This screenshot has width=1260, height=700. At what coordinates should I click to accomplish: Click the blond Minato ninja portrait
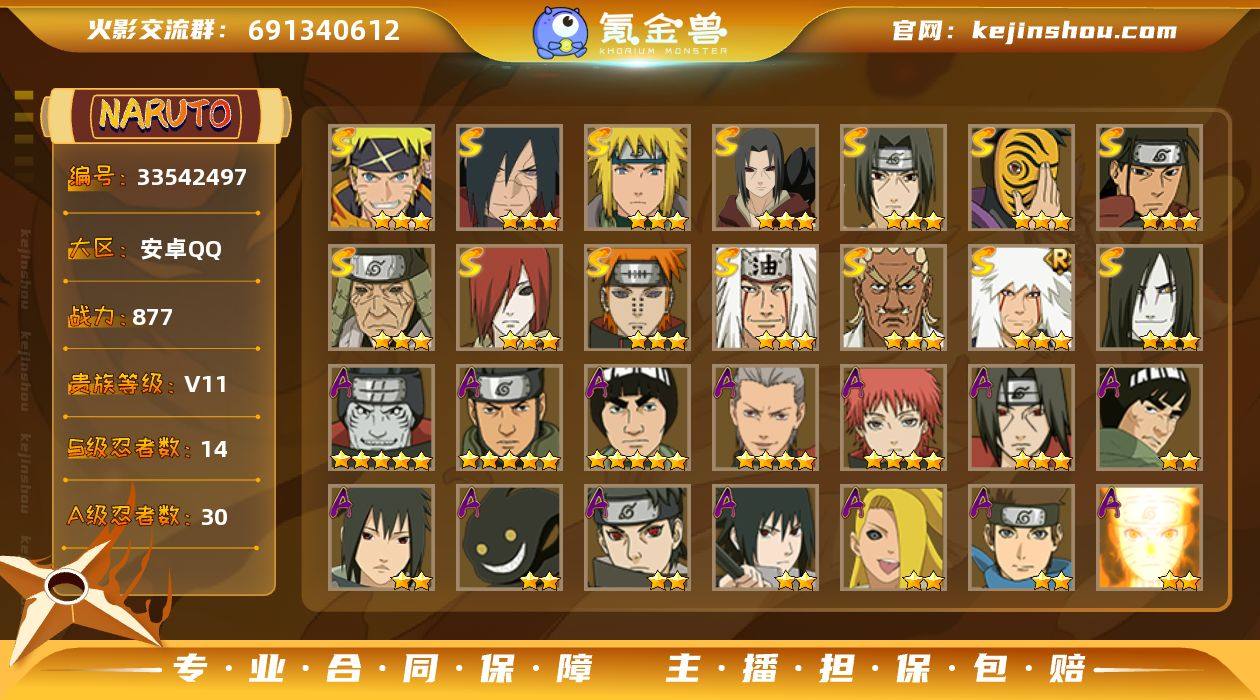pos(637,178)
